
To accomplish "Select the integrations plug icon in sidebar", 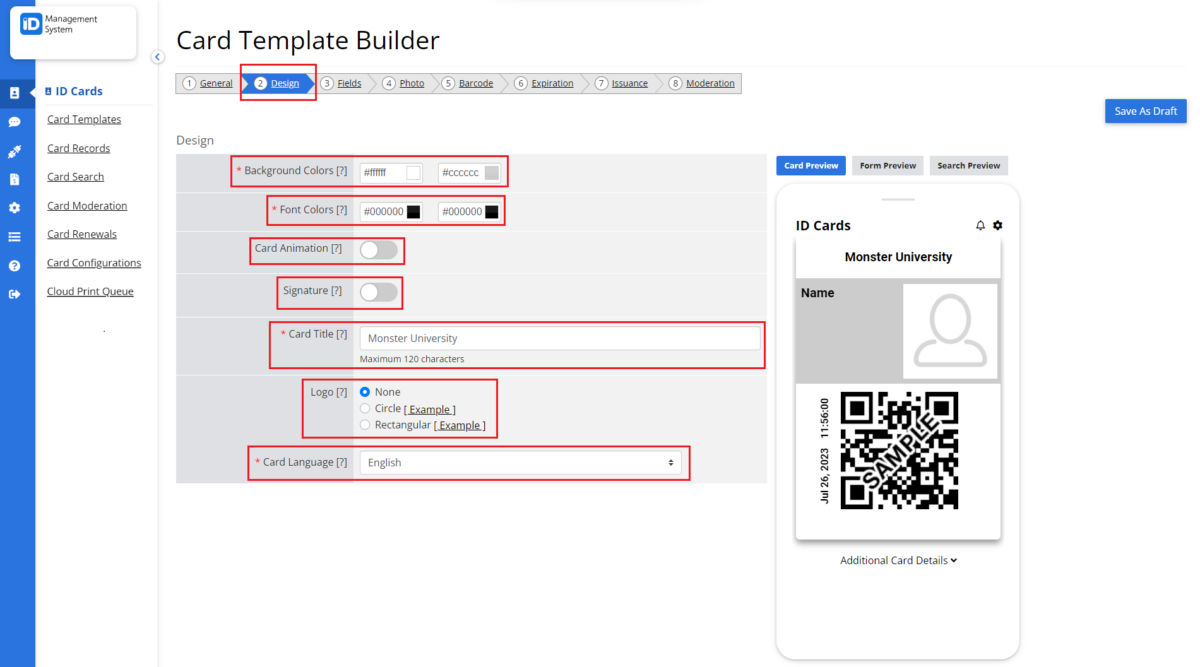I will [16, 152].
